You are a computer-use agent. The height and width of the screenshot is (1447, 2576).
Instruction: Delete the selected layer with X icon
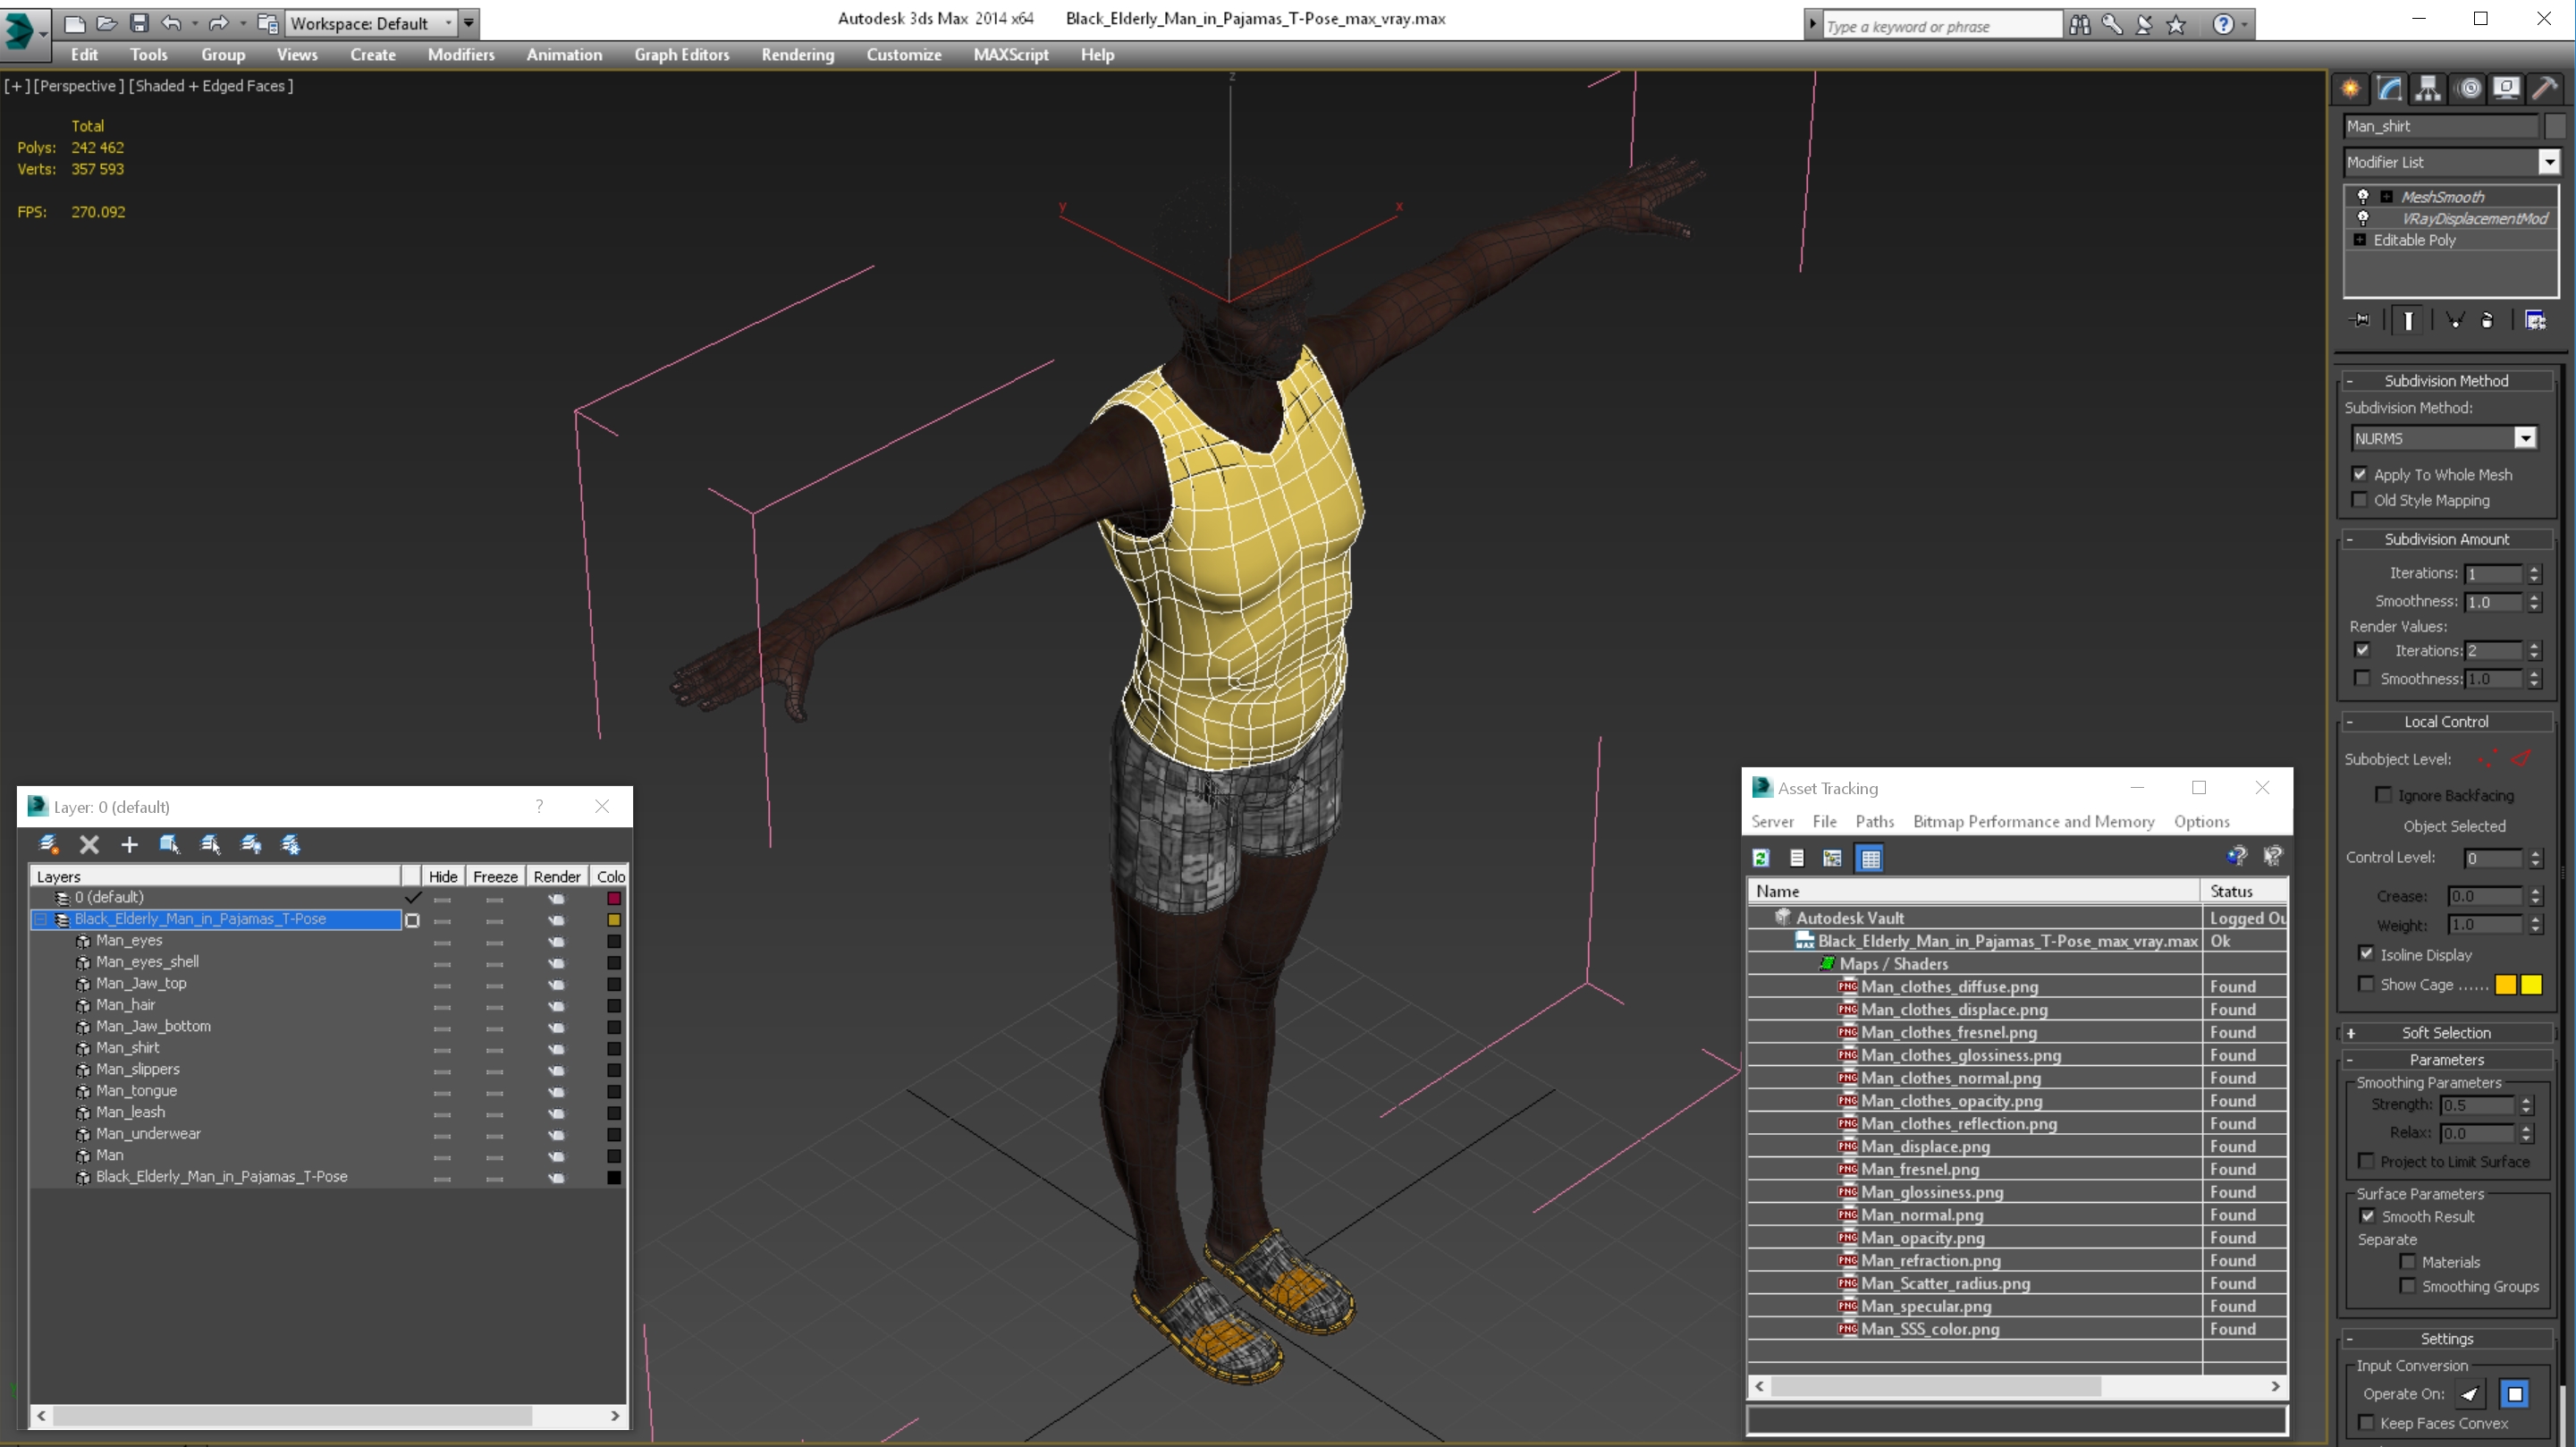(89, 845)
